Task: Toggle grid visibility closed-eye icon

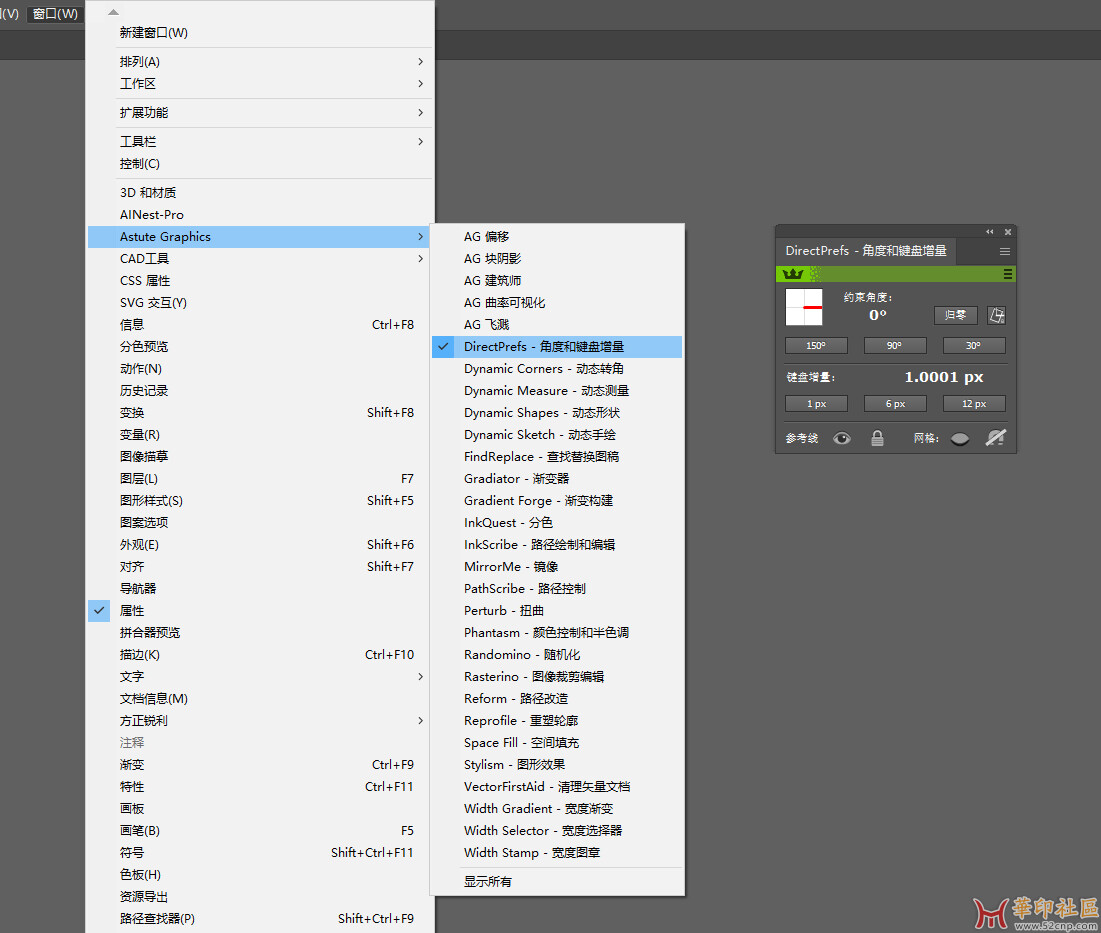Action: (960, 439)
